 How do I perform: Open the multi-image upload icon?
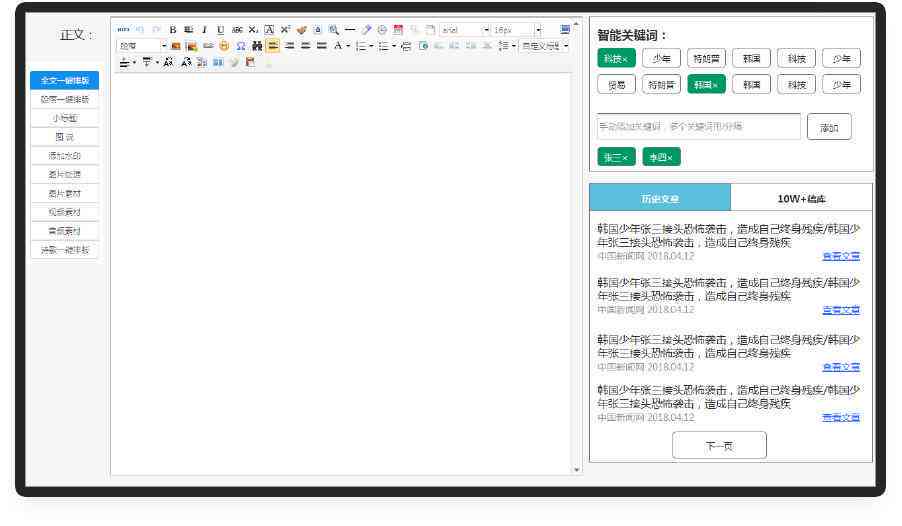click(x=192, y=46)
